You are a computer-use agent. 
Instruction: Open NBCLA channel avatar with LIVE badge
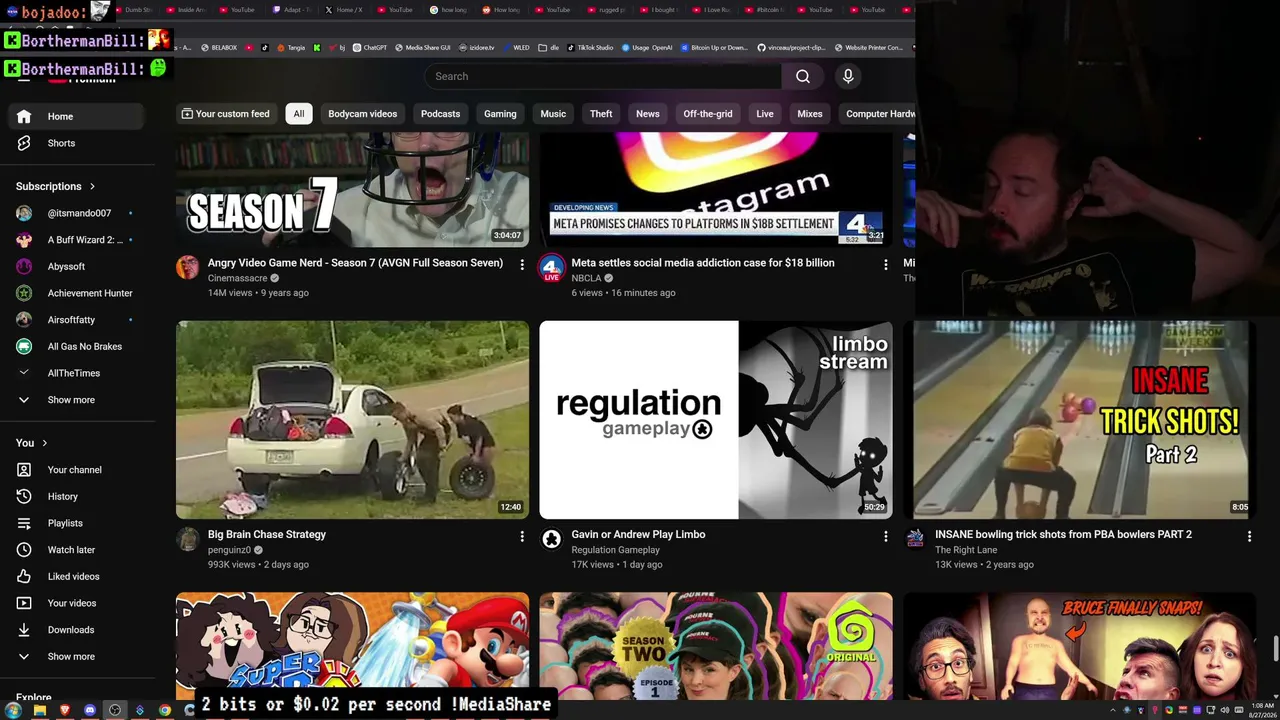tap(551, 268)
